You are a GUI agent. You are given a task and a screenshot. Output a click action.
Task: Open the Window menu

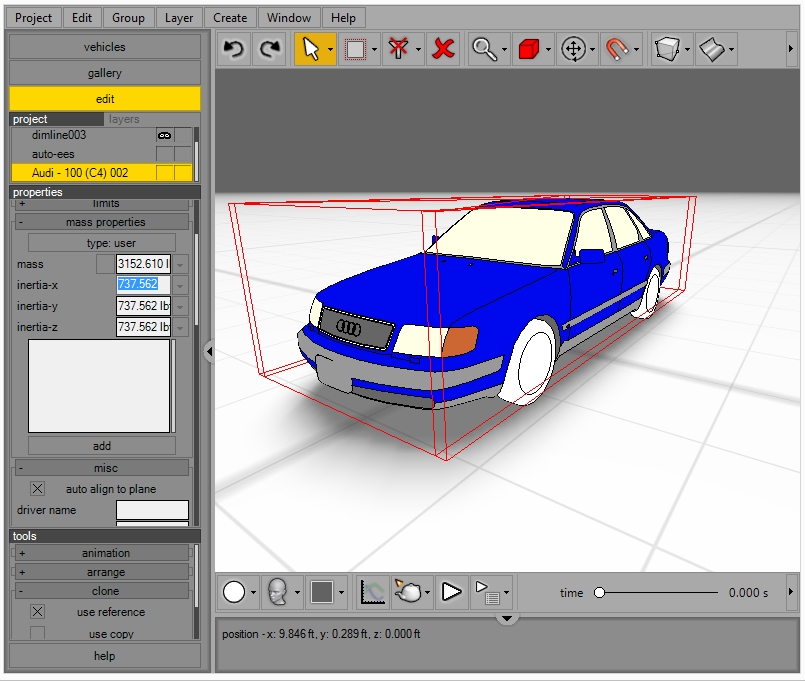coord(289,18)
